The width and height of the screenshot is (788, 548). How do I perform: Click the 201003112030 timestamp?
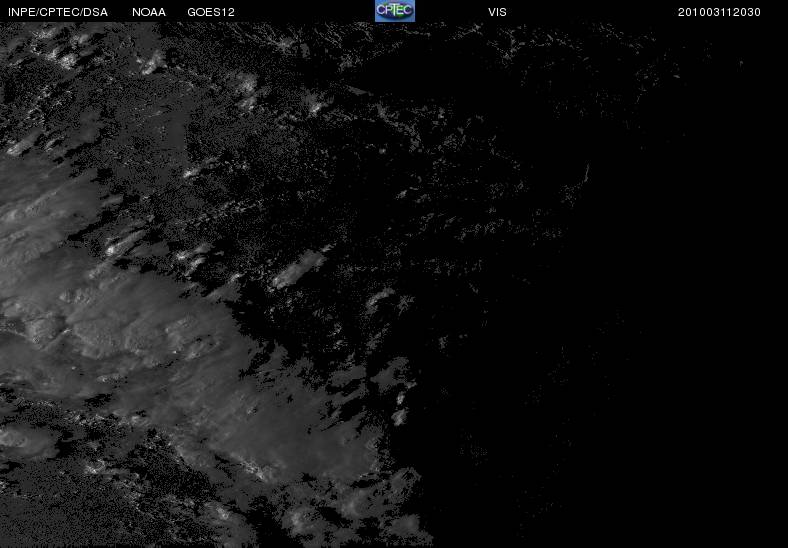pos(719,12)
